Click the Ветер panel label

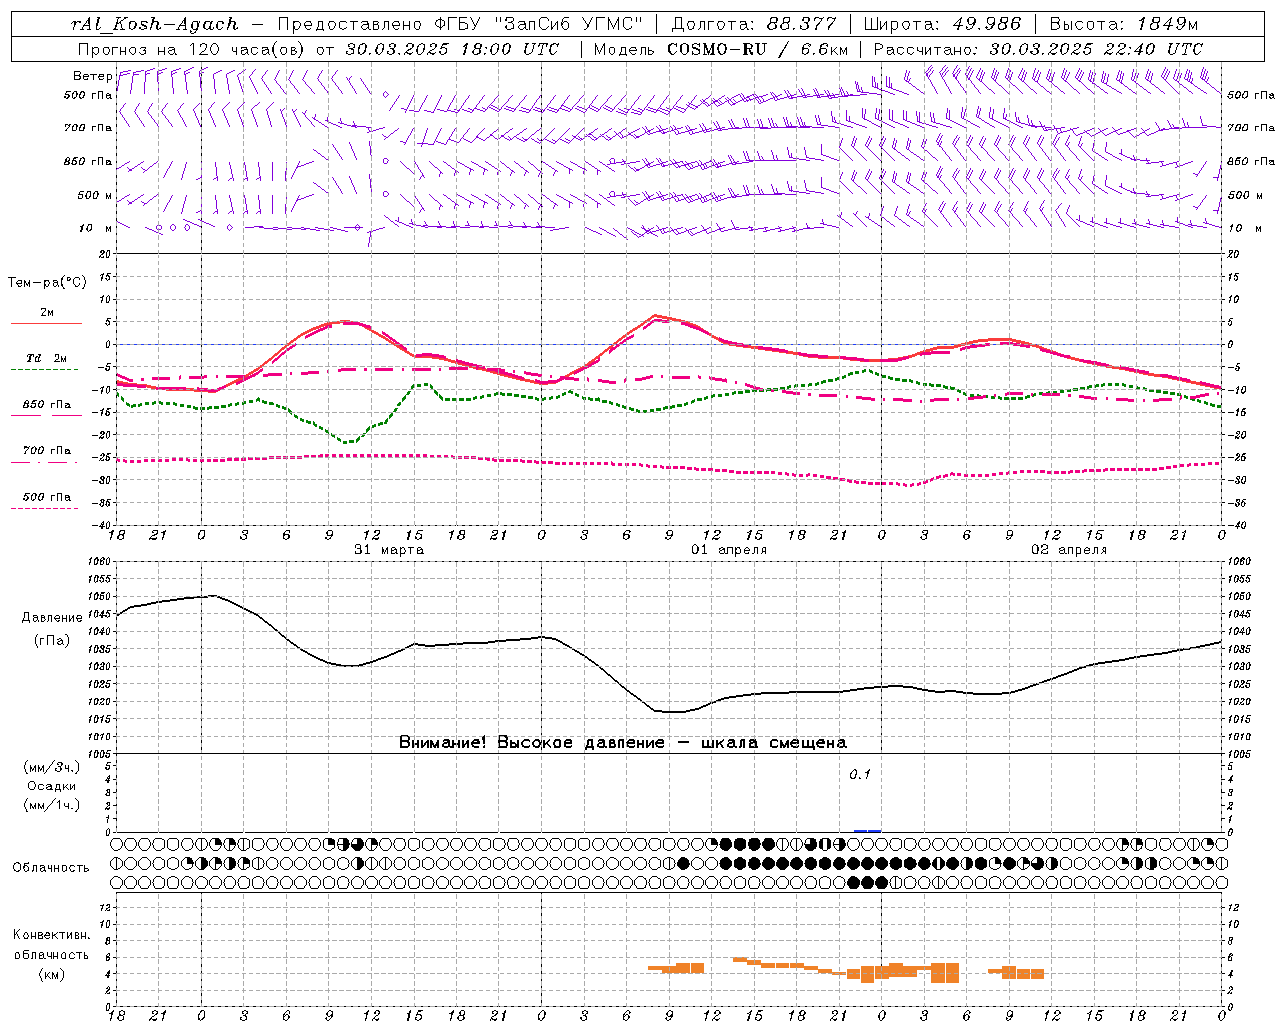(x=92, y=76)
